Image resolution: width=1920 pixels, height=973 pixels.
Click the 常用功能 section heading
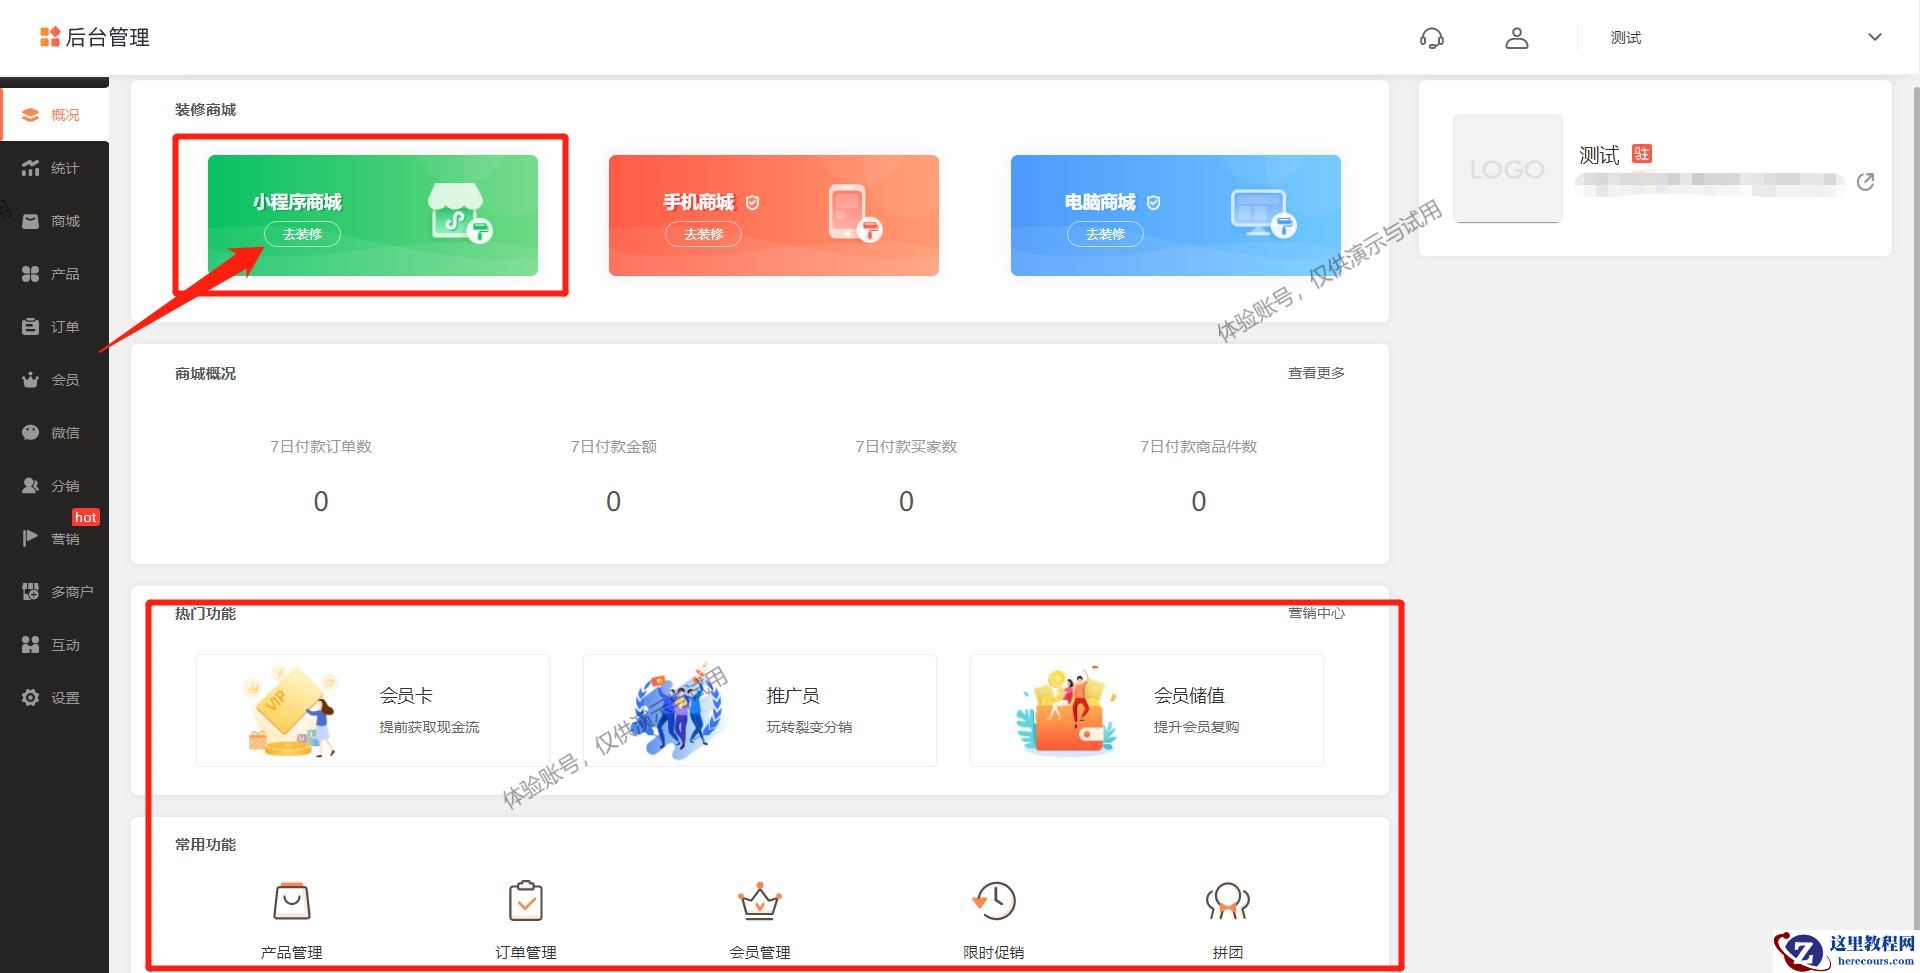pos(205,845)
